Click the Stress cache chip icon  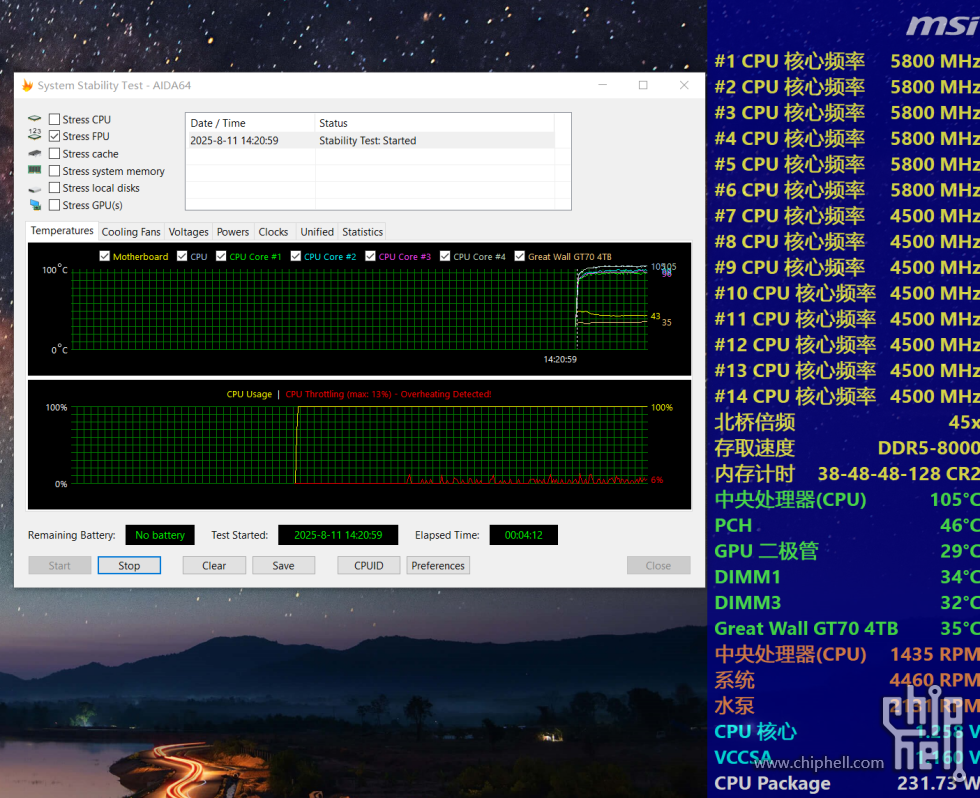[x=34, y=153]
